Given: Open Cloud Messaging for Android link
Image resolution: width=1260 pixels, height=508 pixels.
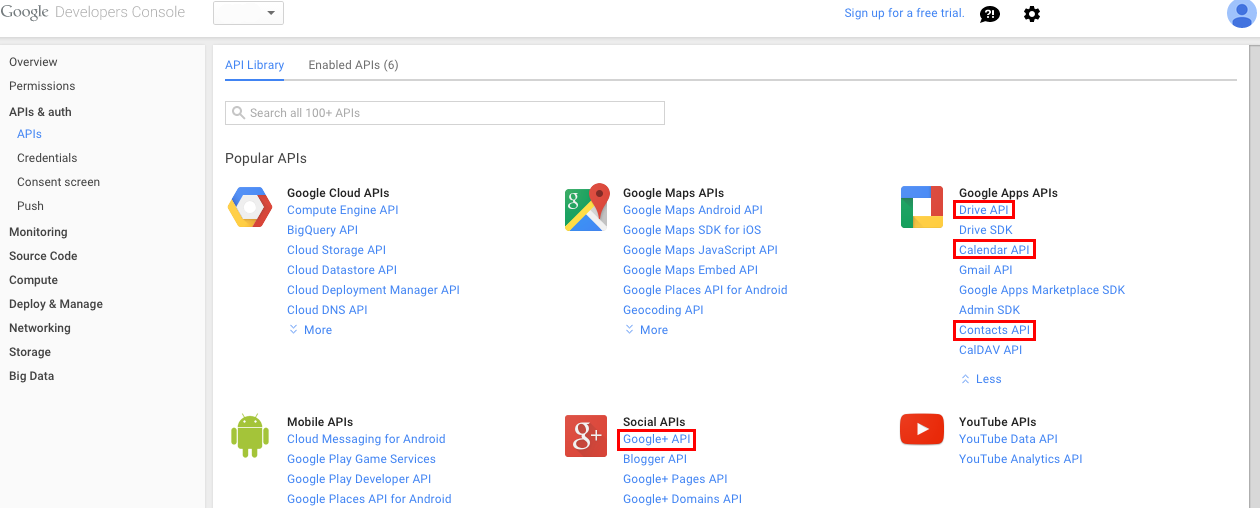Looking at the screenshot, I should [366, 439].
